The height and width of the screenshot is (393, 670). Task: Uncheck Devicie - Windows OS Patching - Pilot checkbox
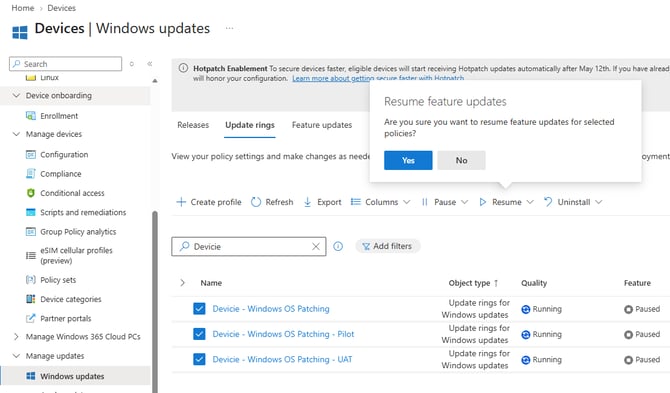point(199,334)
